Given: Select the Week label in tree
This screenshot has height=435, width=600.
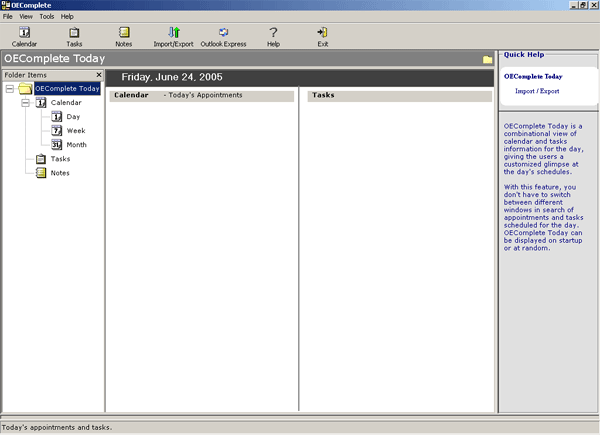Looking at the screenshot, I should tap(76, 131).
